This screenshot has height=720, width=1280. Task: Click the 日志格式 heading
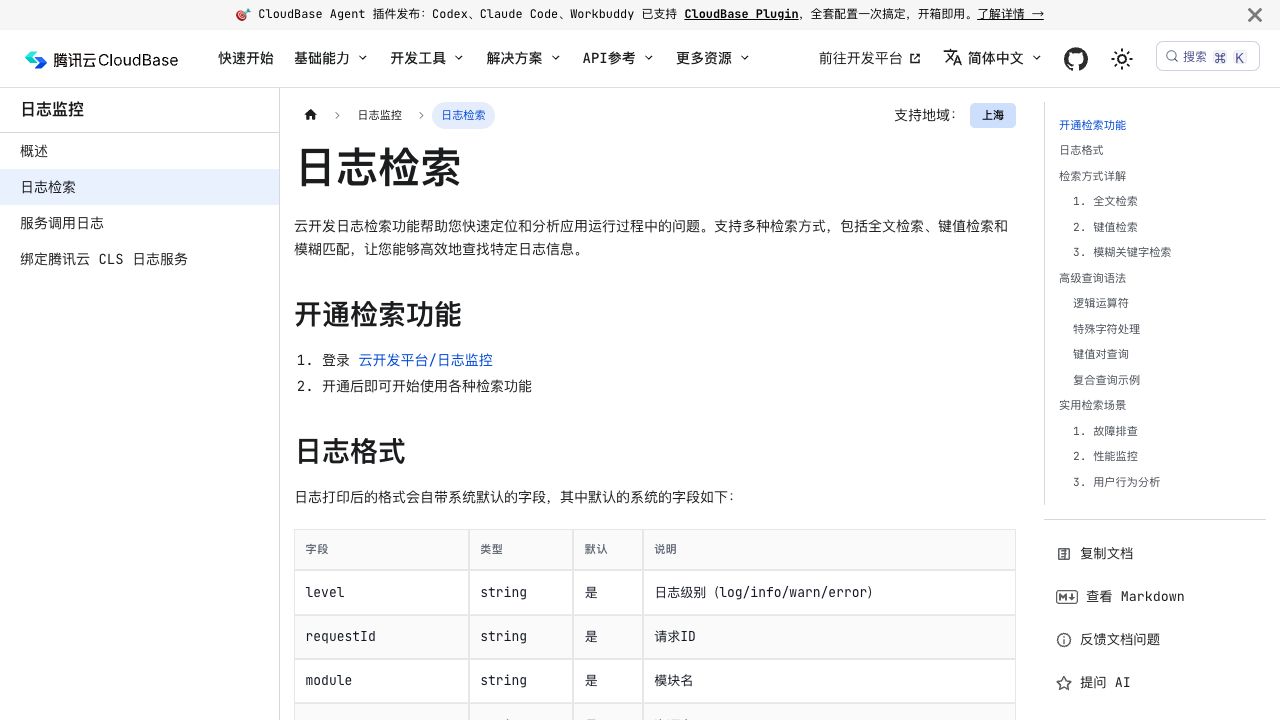coord(350,451)
